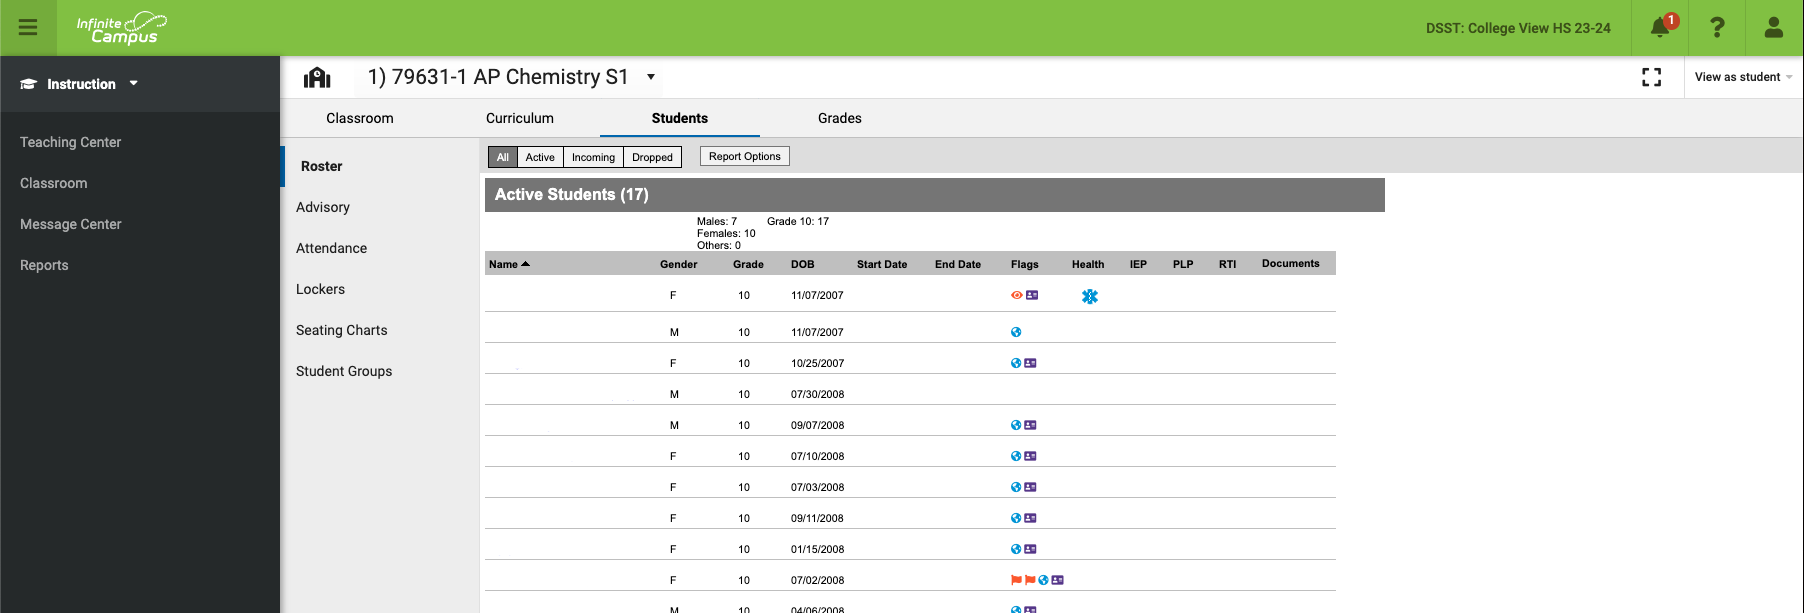Click DSST: College View HS 23-24 label
This screenshot has height=613, width=1804.
(x=1518, y=28)
